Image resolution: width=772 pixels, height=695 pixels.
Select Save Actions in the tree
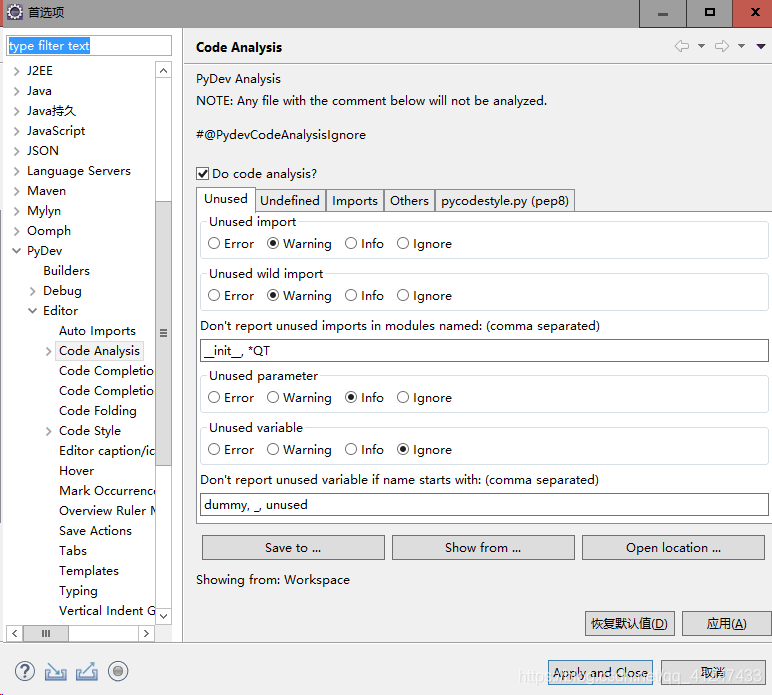pos(96,531)
